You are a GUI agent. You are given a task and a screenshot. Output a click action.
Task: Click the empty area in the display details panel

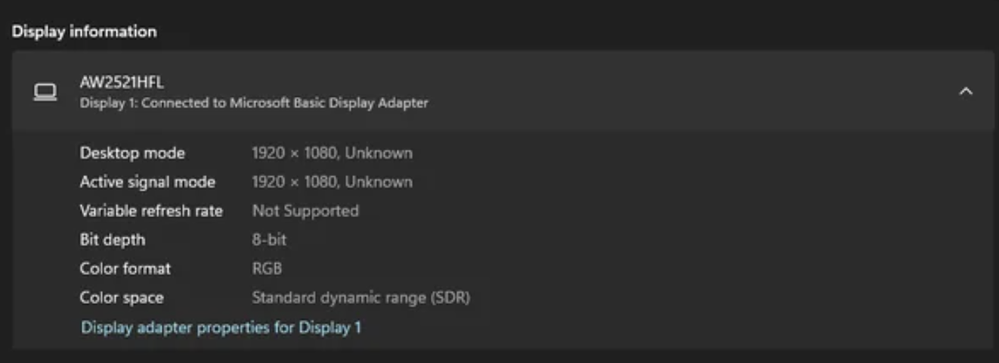point(701,242)
